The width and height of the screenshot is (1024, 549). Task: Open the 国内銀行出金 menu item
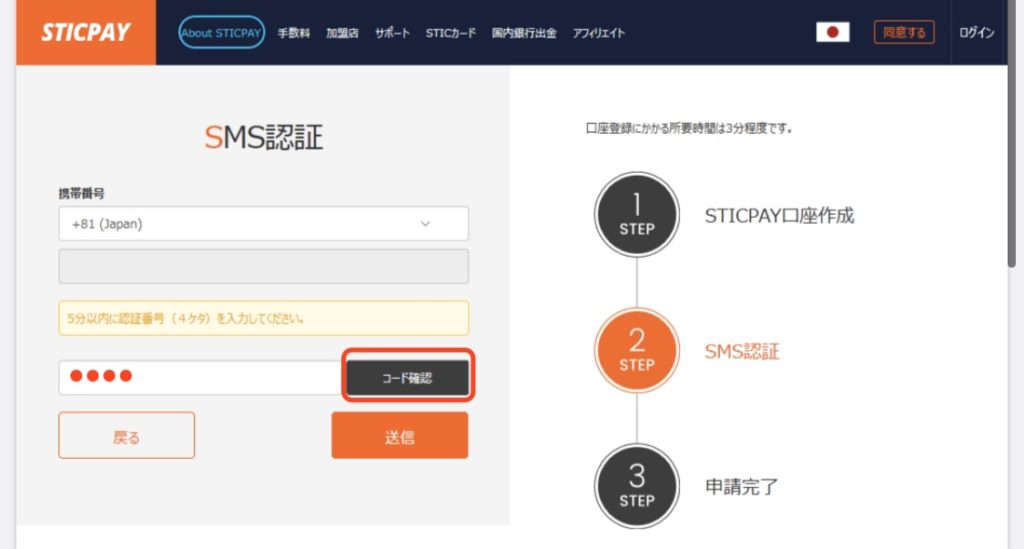(x=524, y=33)
